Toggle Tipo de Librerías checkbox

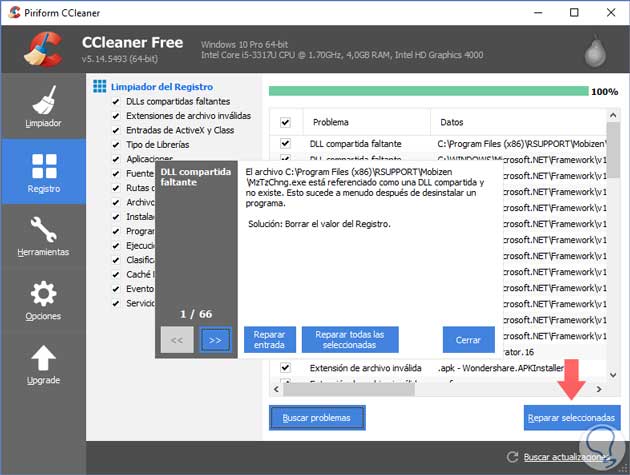click(116, 145)
